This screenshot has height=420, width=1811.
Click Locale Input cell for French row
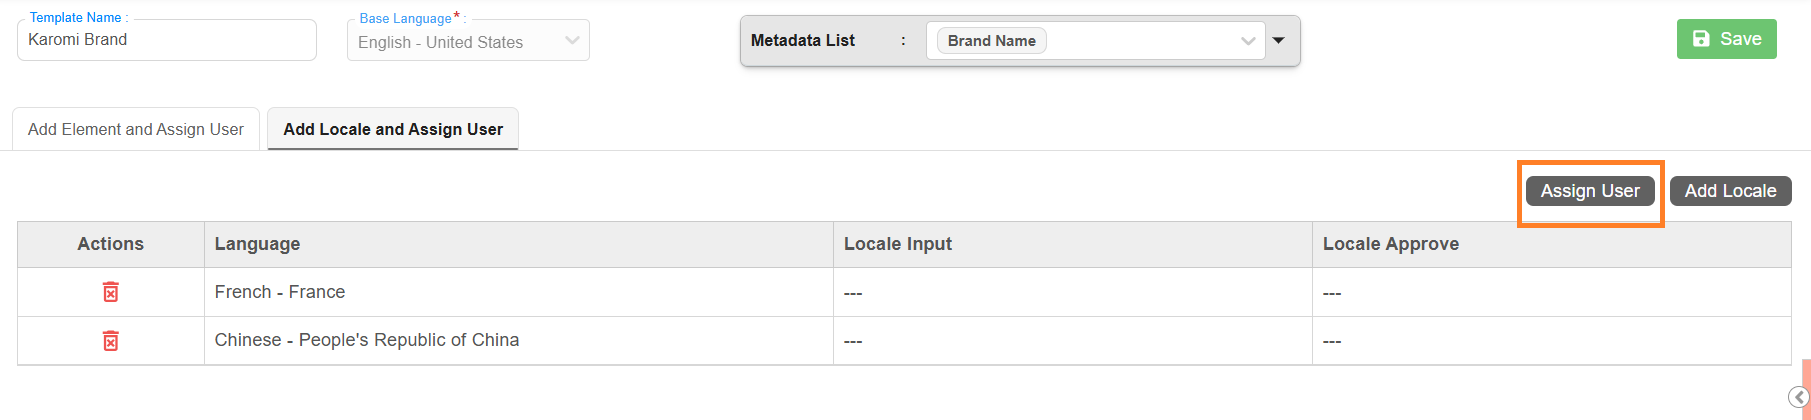(1071, 293)
